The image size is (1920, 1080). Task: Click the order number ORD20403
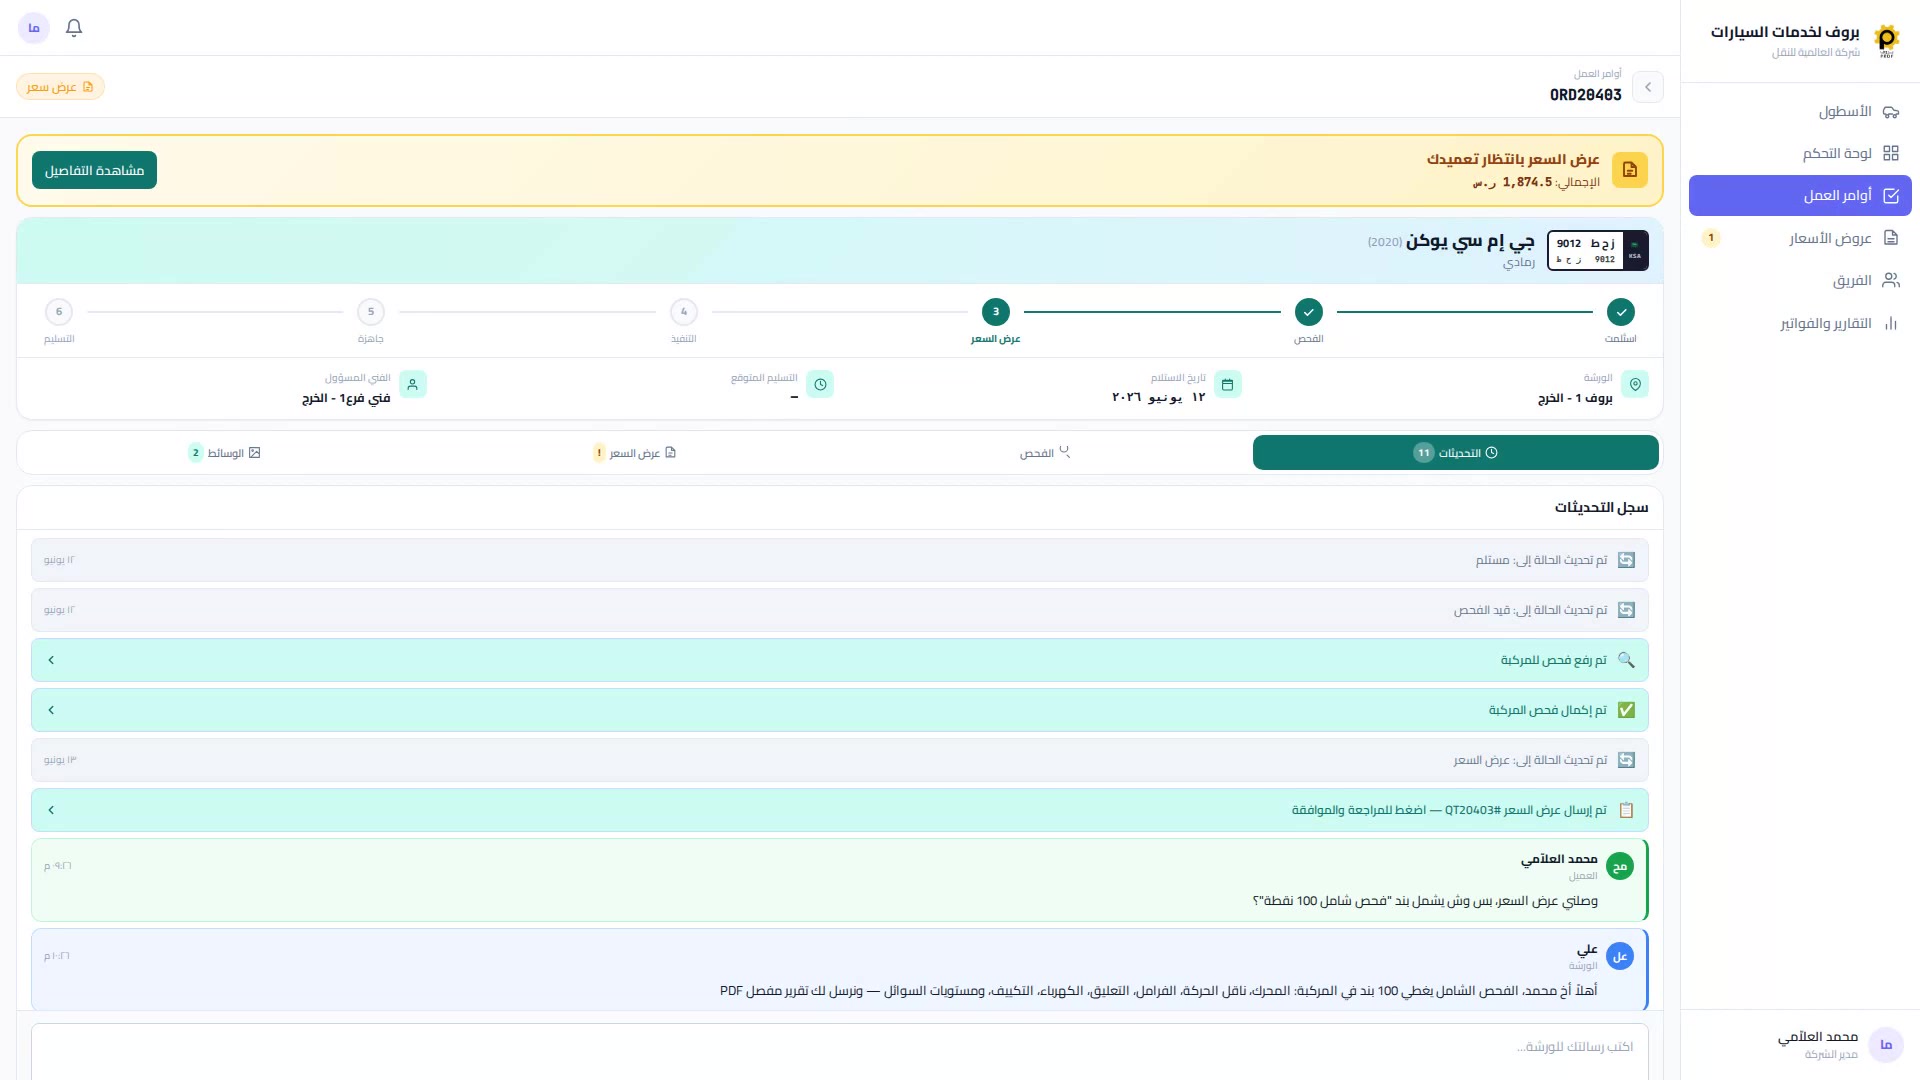tap(1586, 95)
